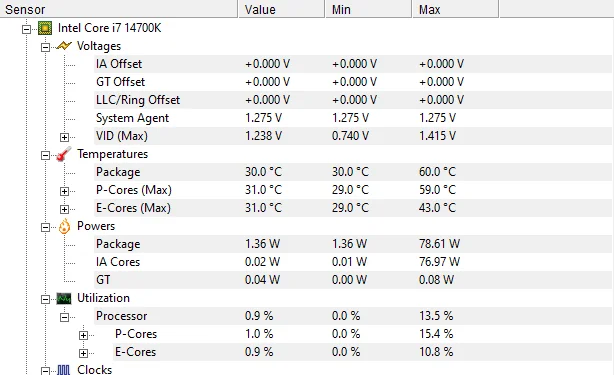
Task: Expand the P-Cores utilization entry
Action: [x=83, y=335]
